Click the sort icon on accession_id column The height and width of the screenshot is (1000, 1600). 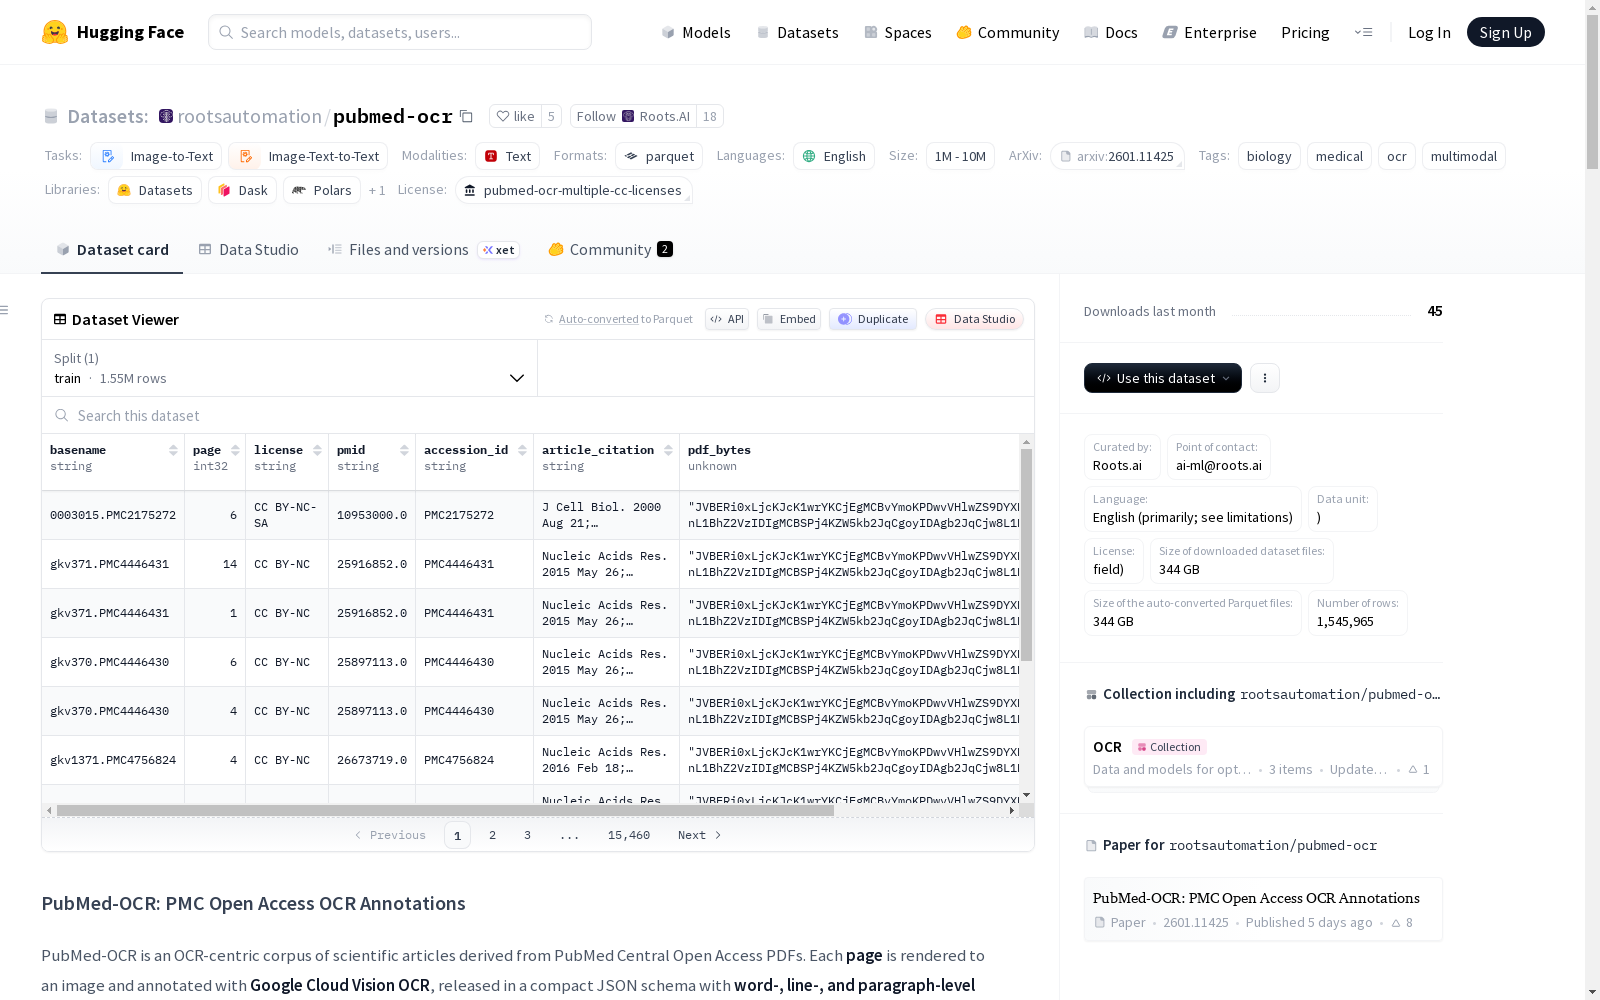click(522, 450)
